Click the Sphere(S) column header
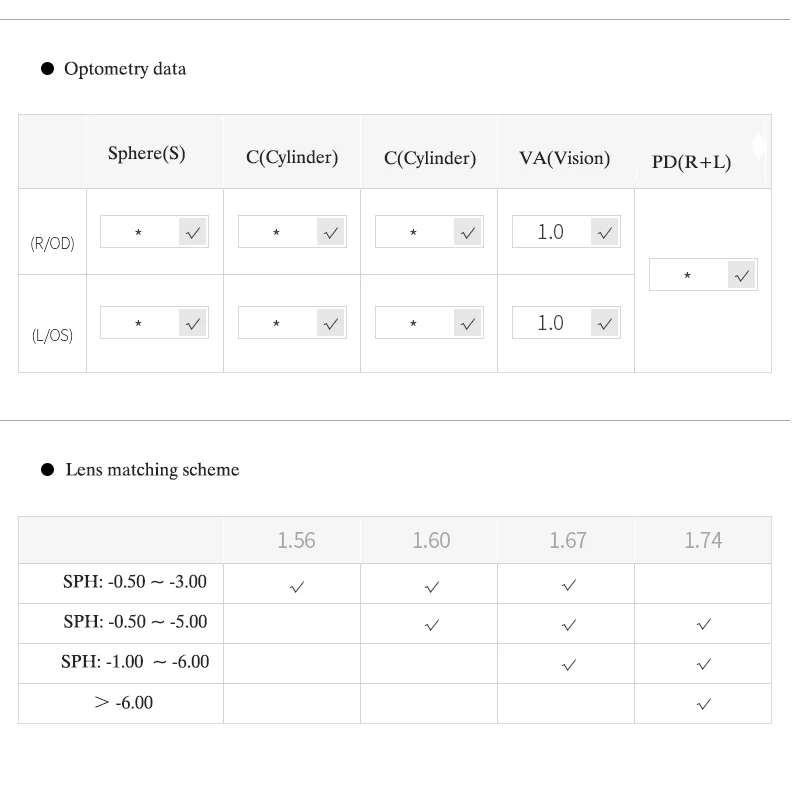 (146, 154)
